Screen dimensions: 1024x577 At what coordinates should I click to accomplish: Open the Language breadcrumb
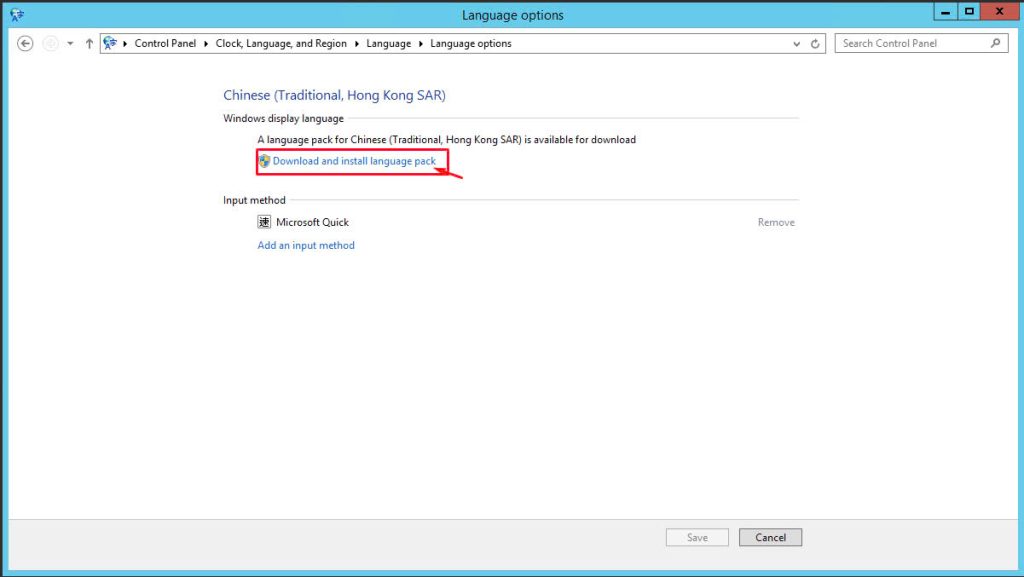pos(389,43)
